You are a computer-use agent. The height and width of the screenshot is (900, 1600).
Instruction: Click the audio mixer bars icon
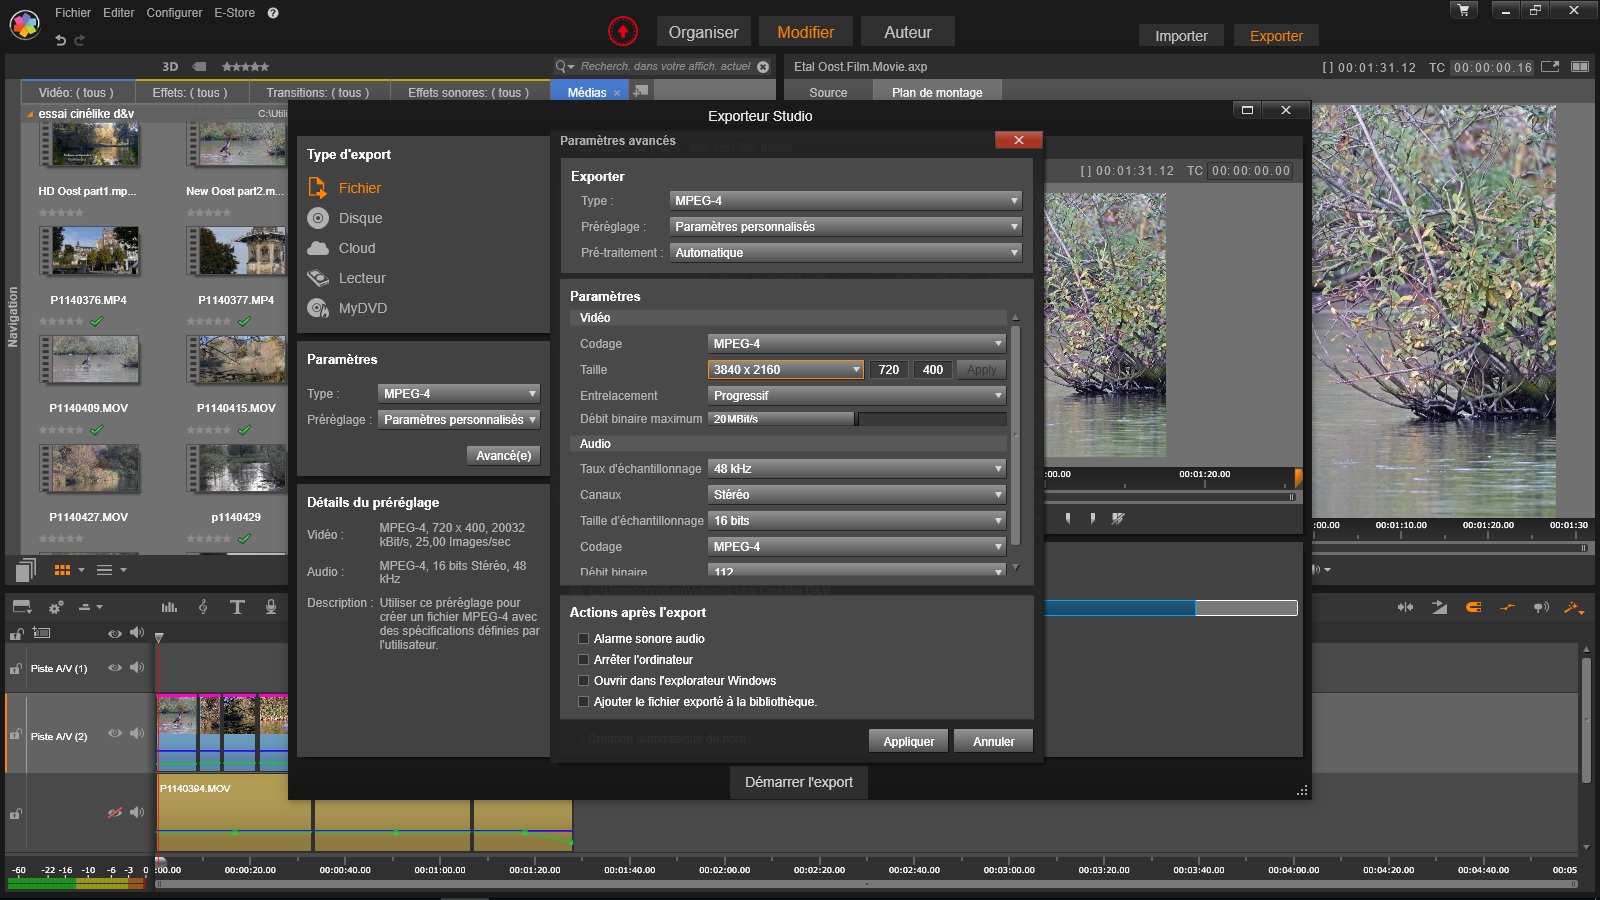pos(169,607)
